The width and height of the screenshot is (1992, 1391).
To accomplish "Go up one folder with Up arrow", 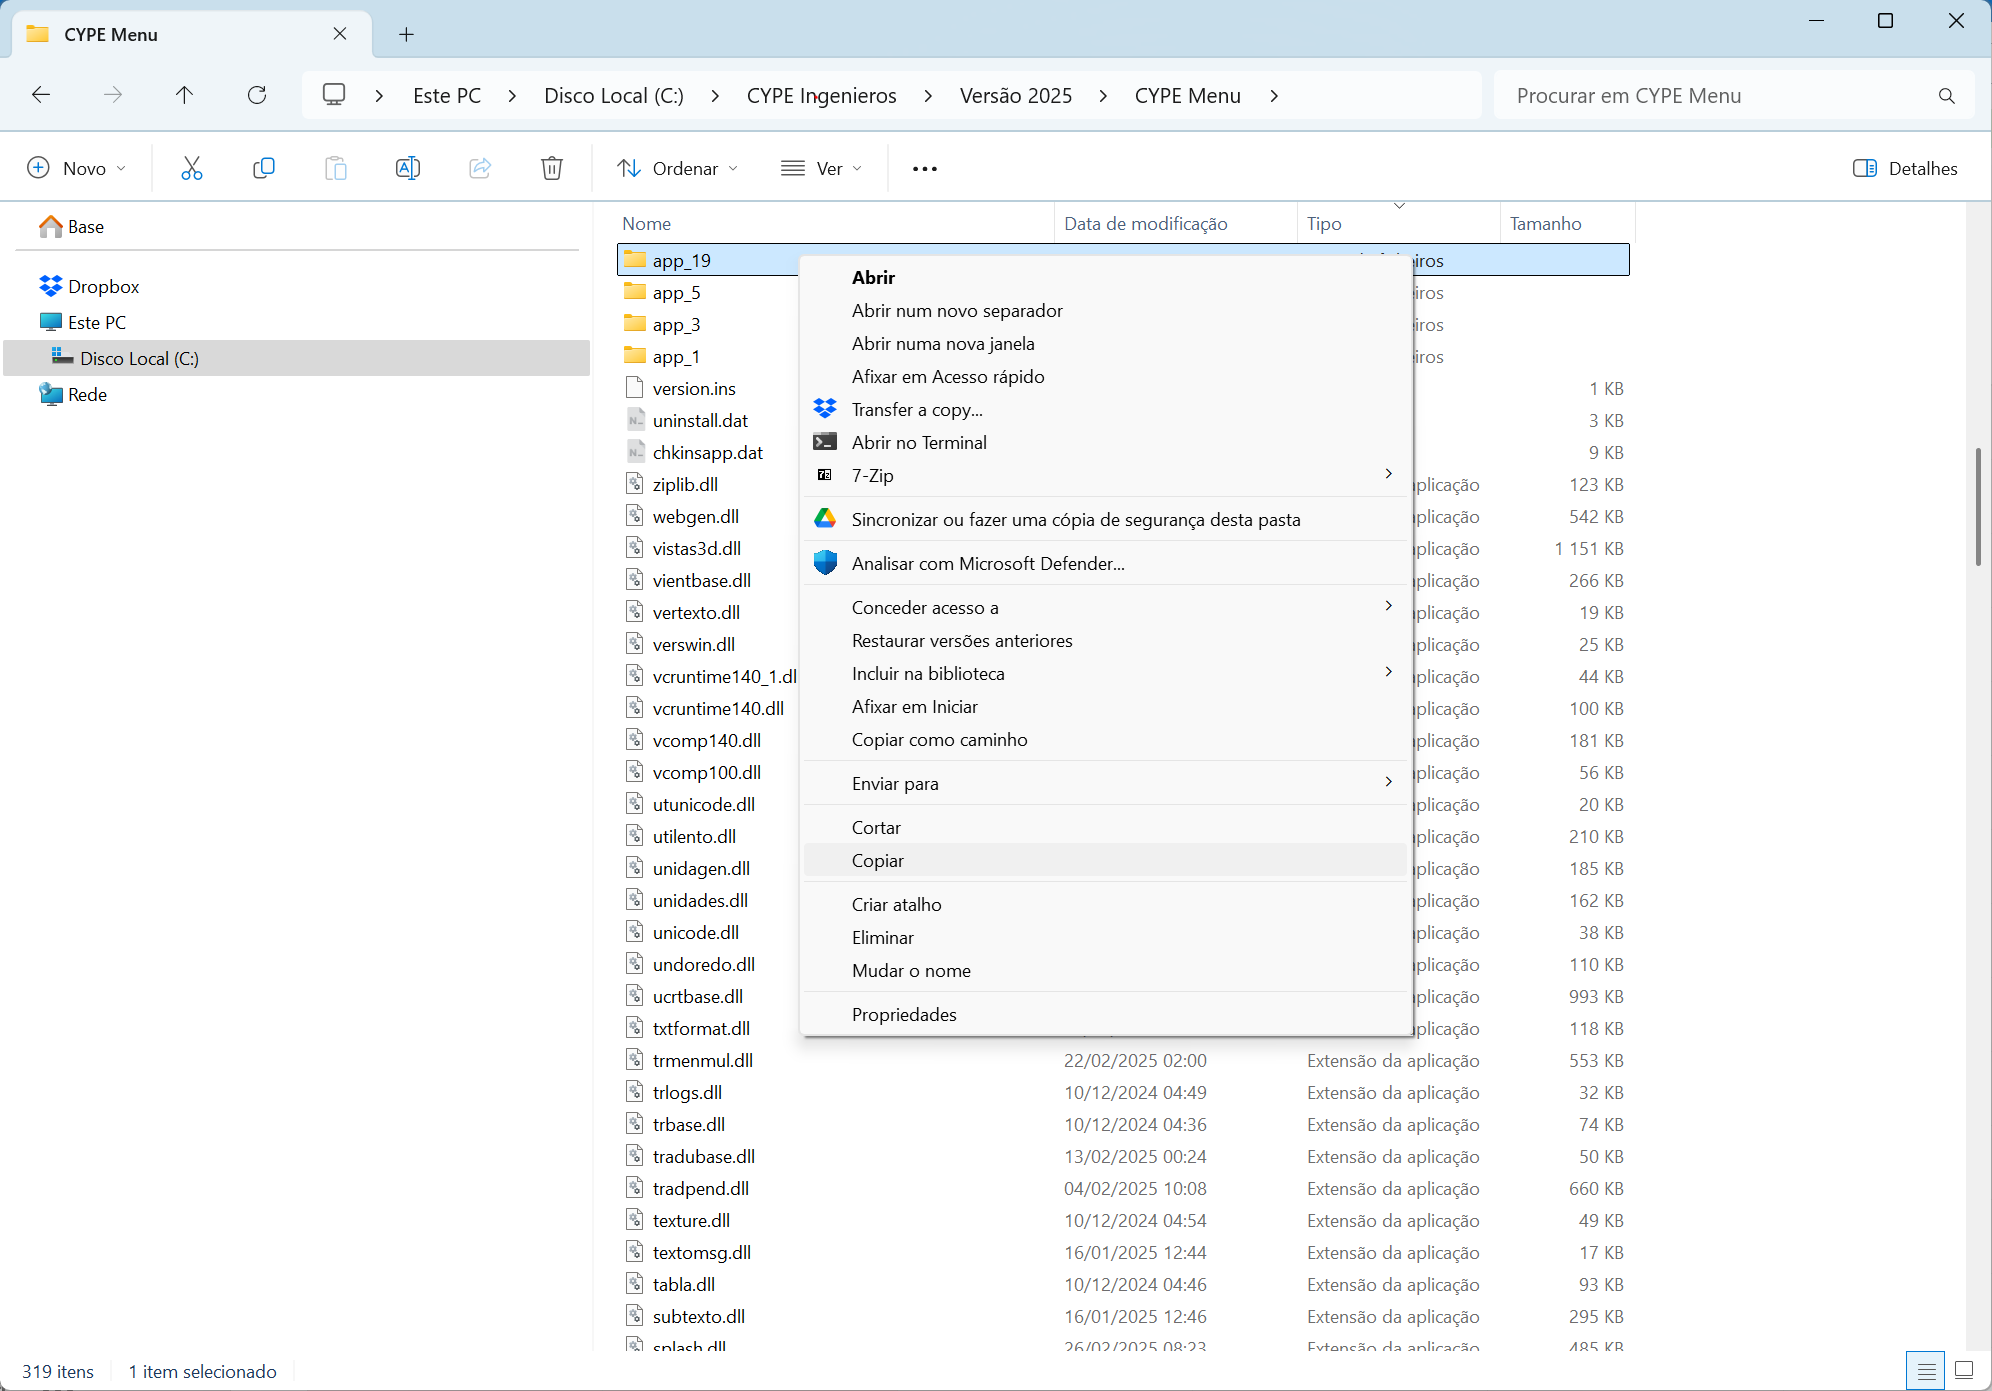I will click(x=184, y=95).
